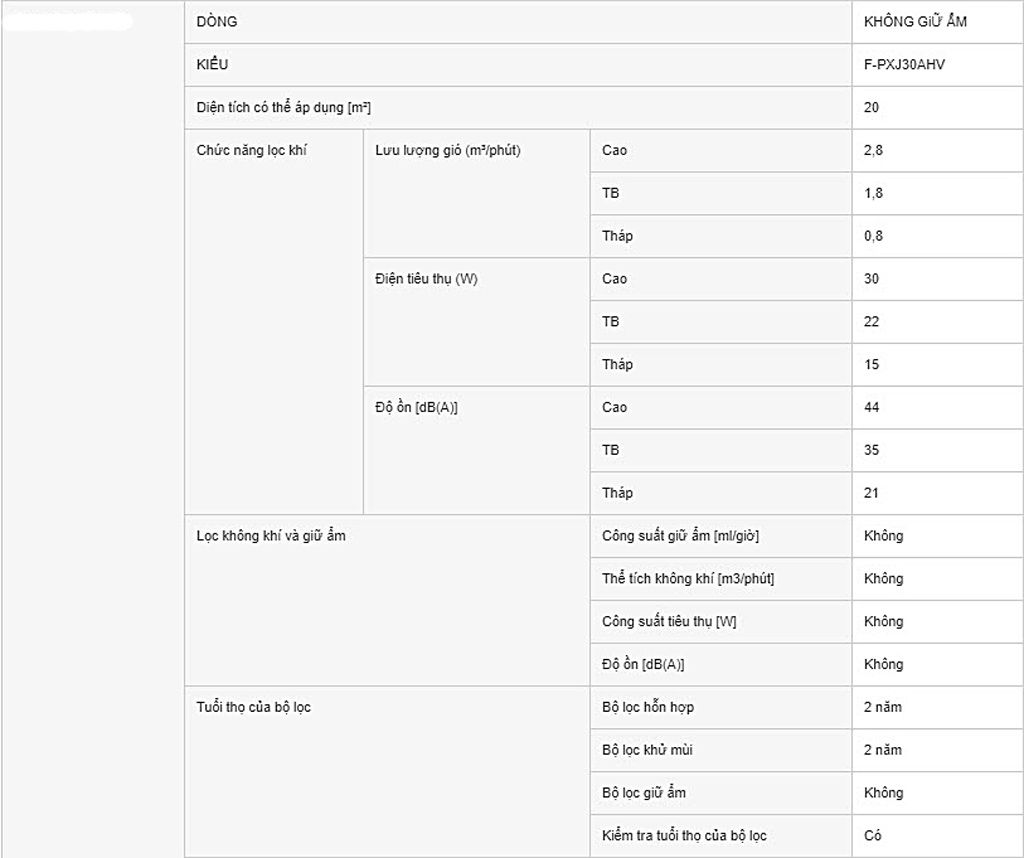
Task: Click the KHÔNG GIỮ ẨM column header
Action: click(x=937, y=22)
